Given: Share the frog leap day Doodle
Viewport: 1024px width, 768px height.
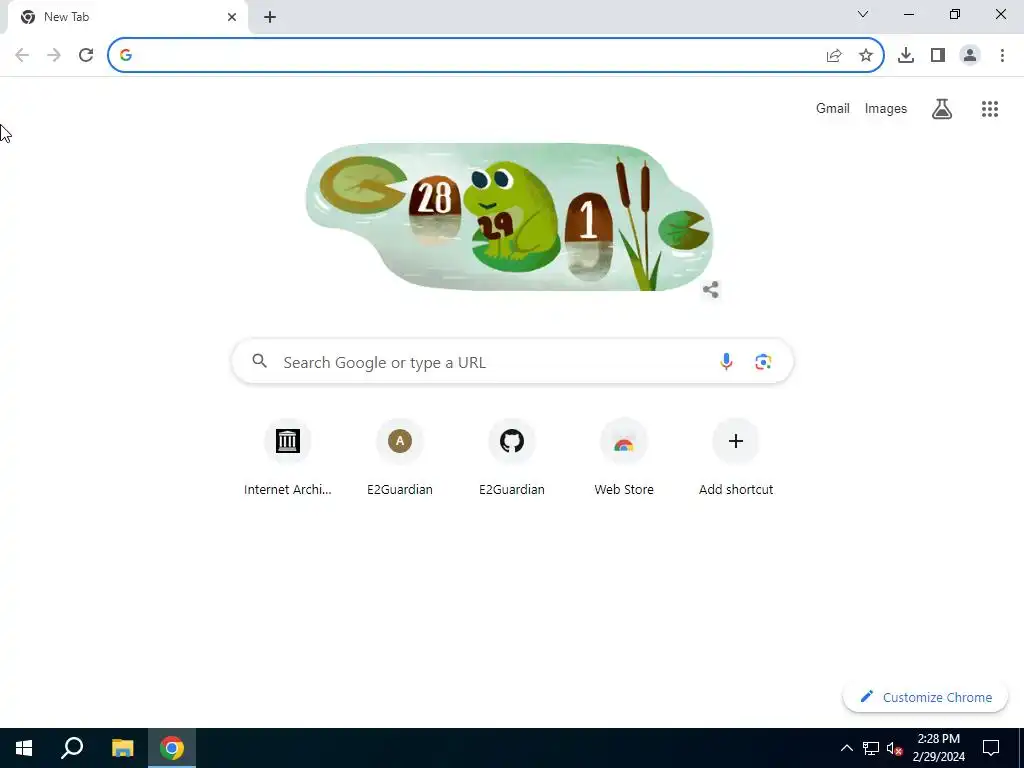Looking at the screenshot, I should [x=711, y=289].
